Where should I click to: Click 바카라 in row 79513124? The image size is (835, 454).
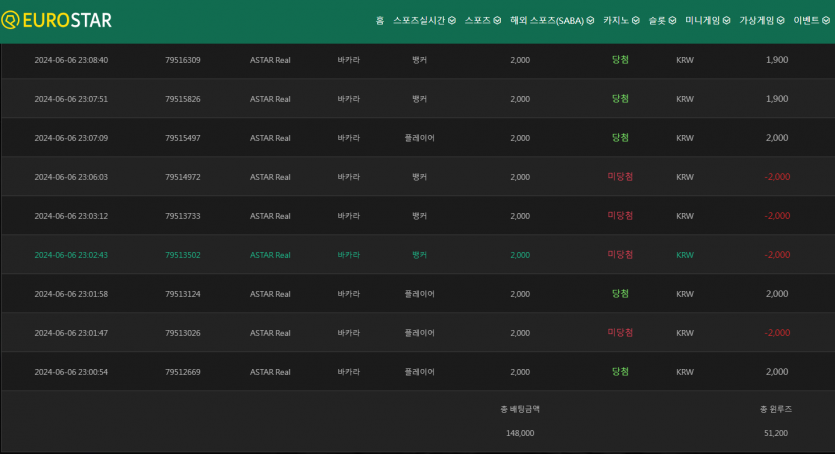(348, 294)
